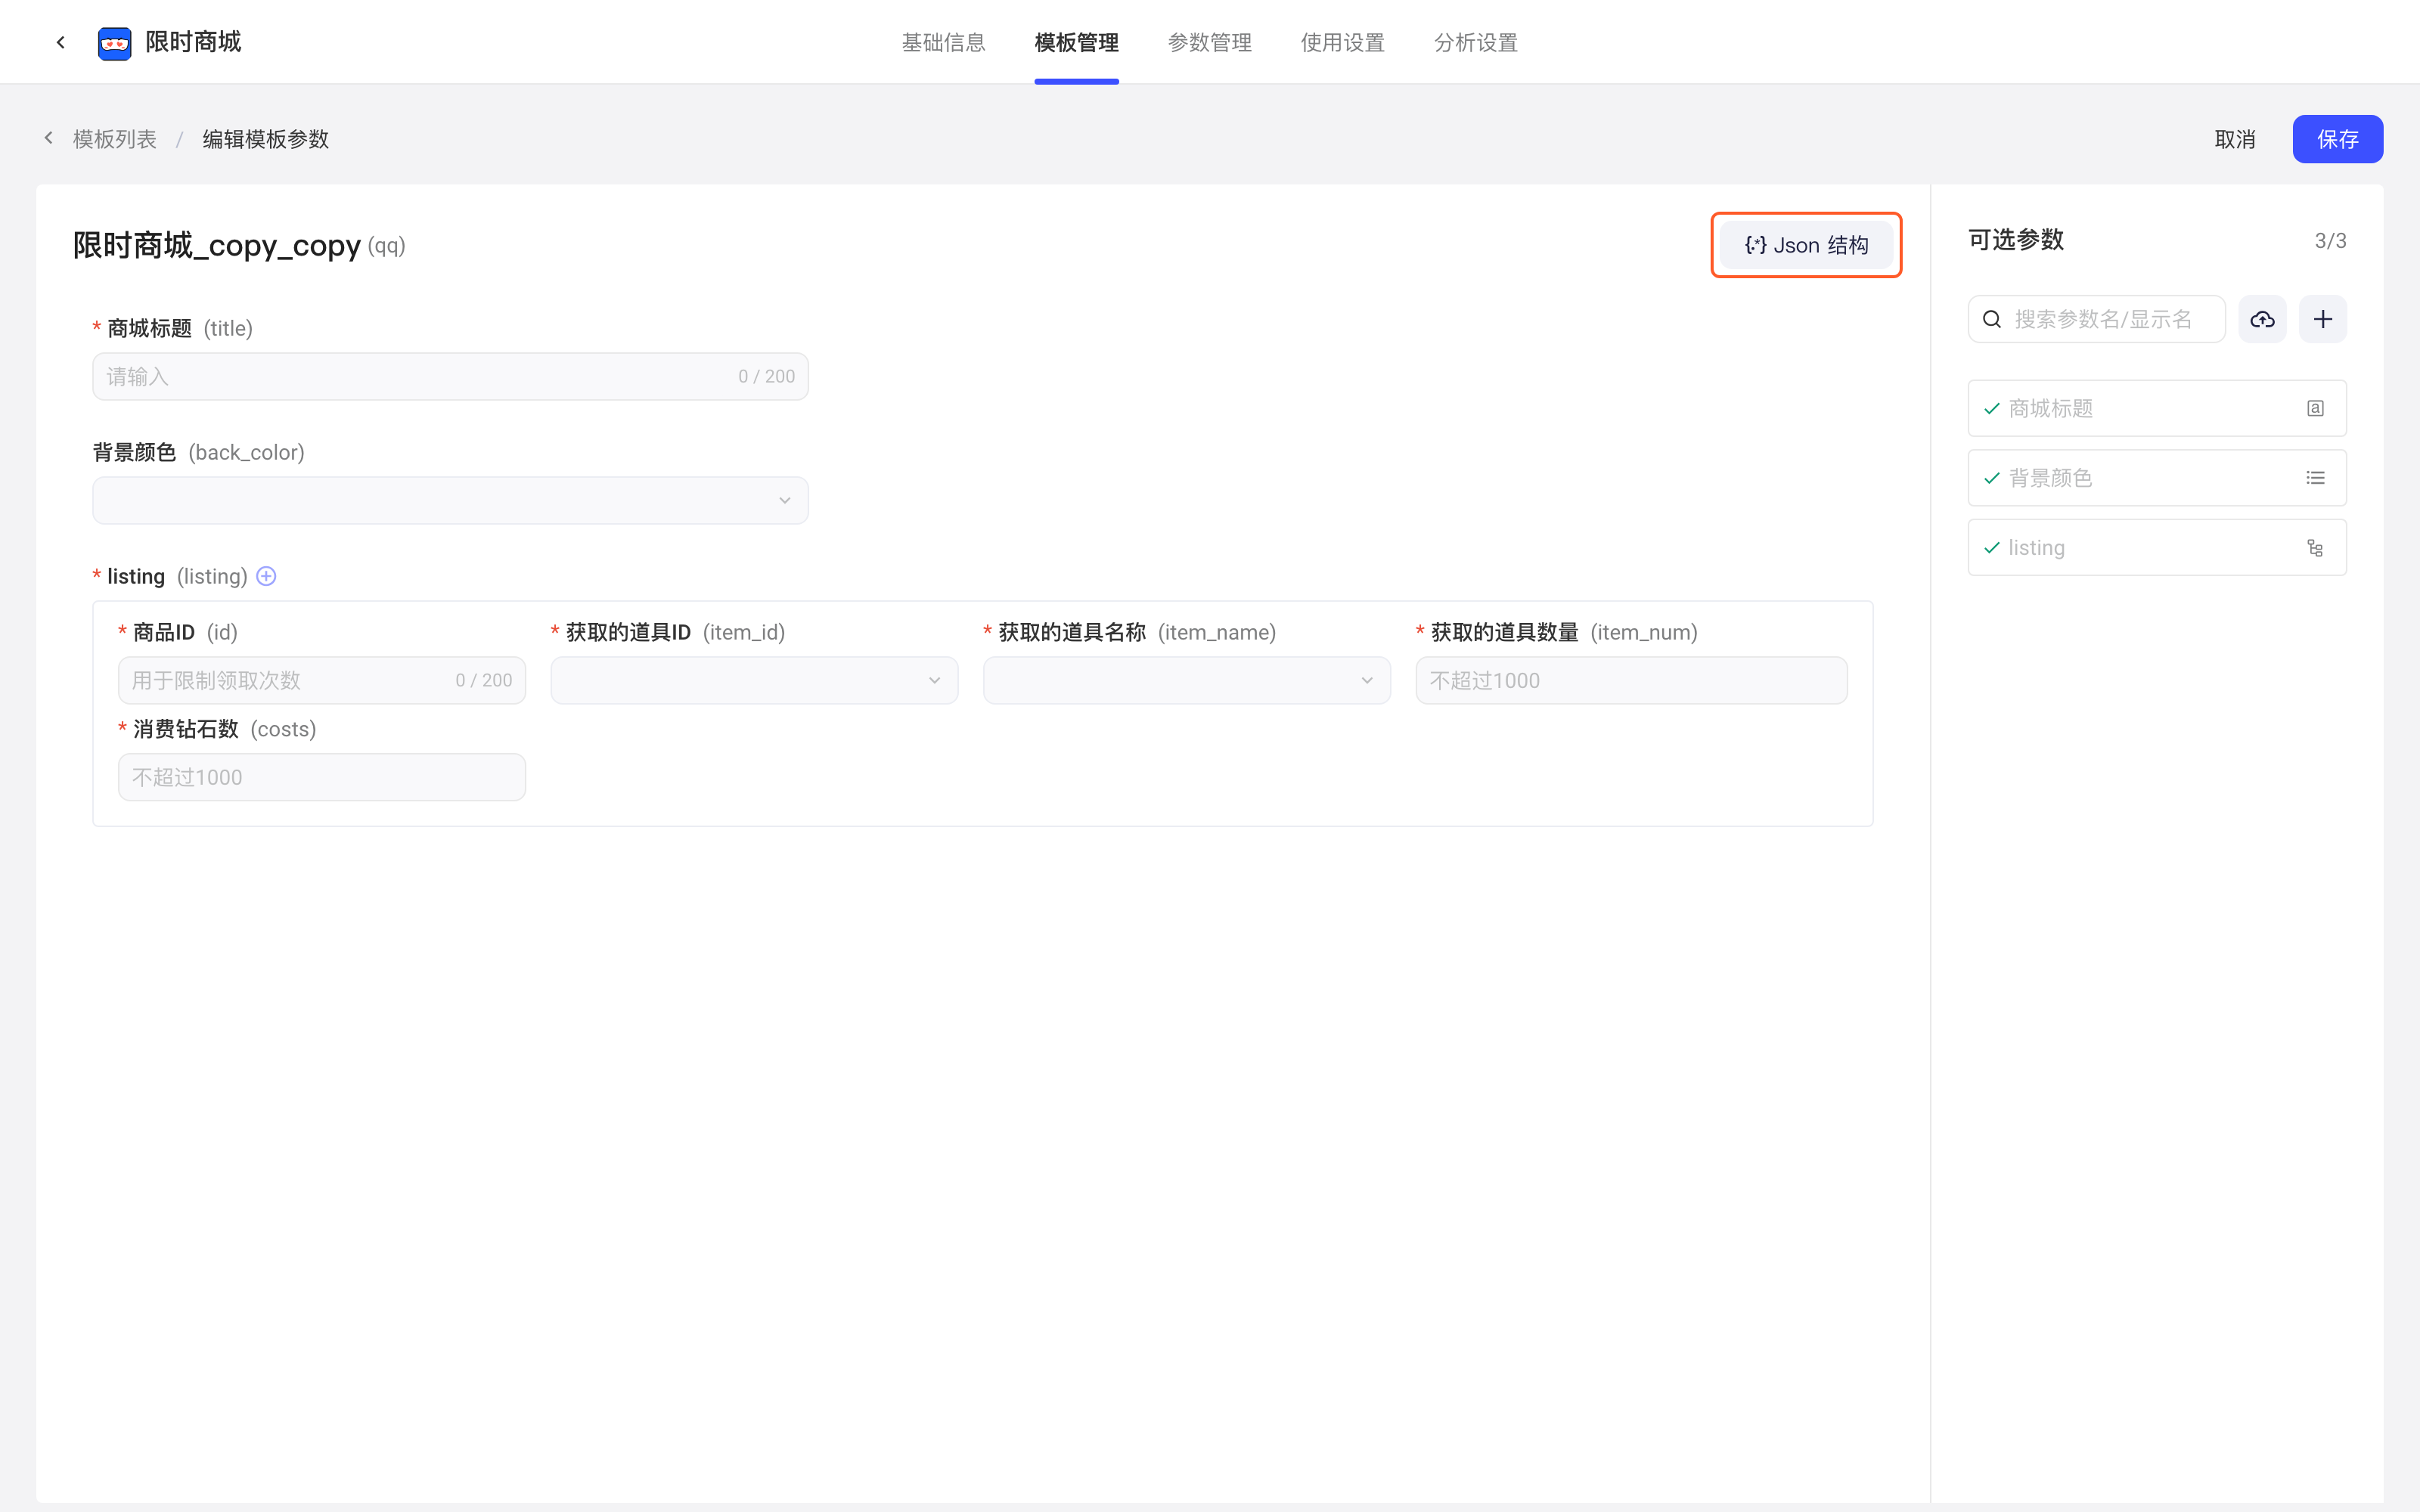Screen dimensions: 2420x1512
Task: Switch to the 基础信息 tab
Action: pyautogui.click(x=943, y=42)
